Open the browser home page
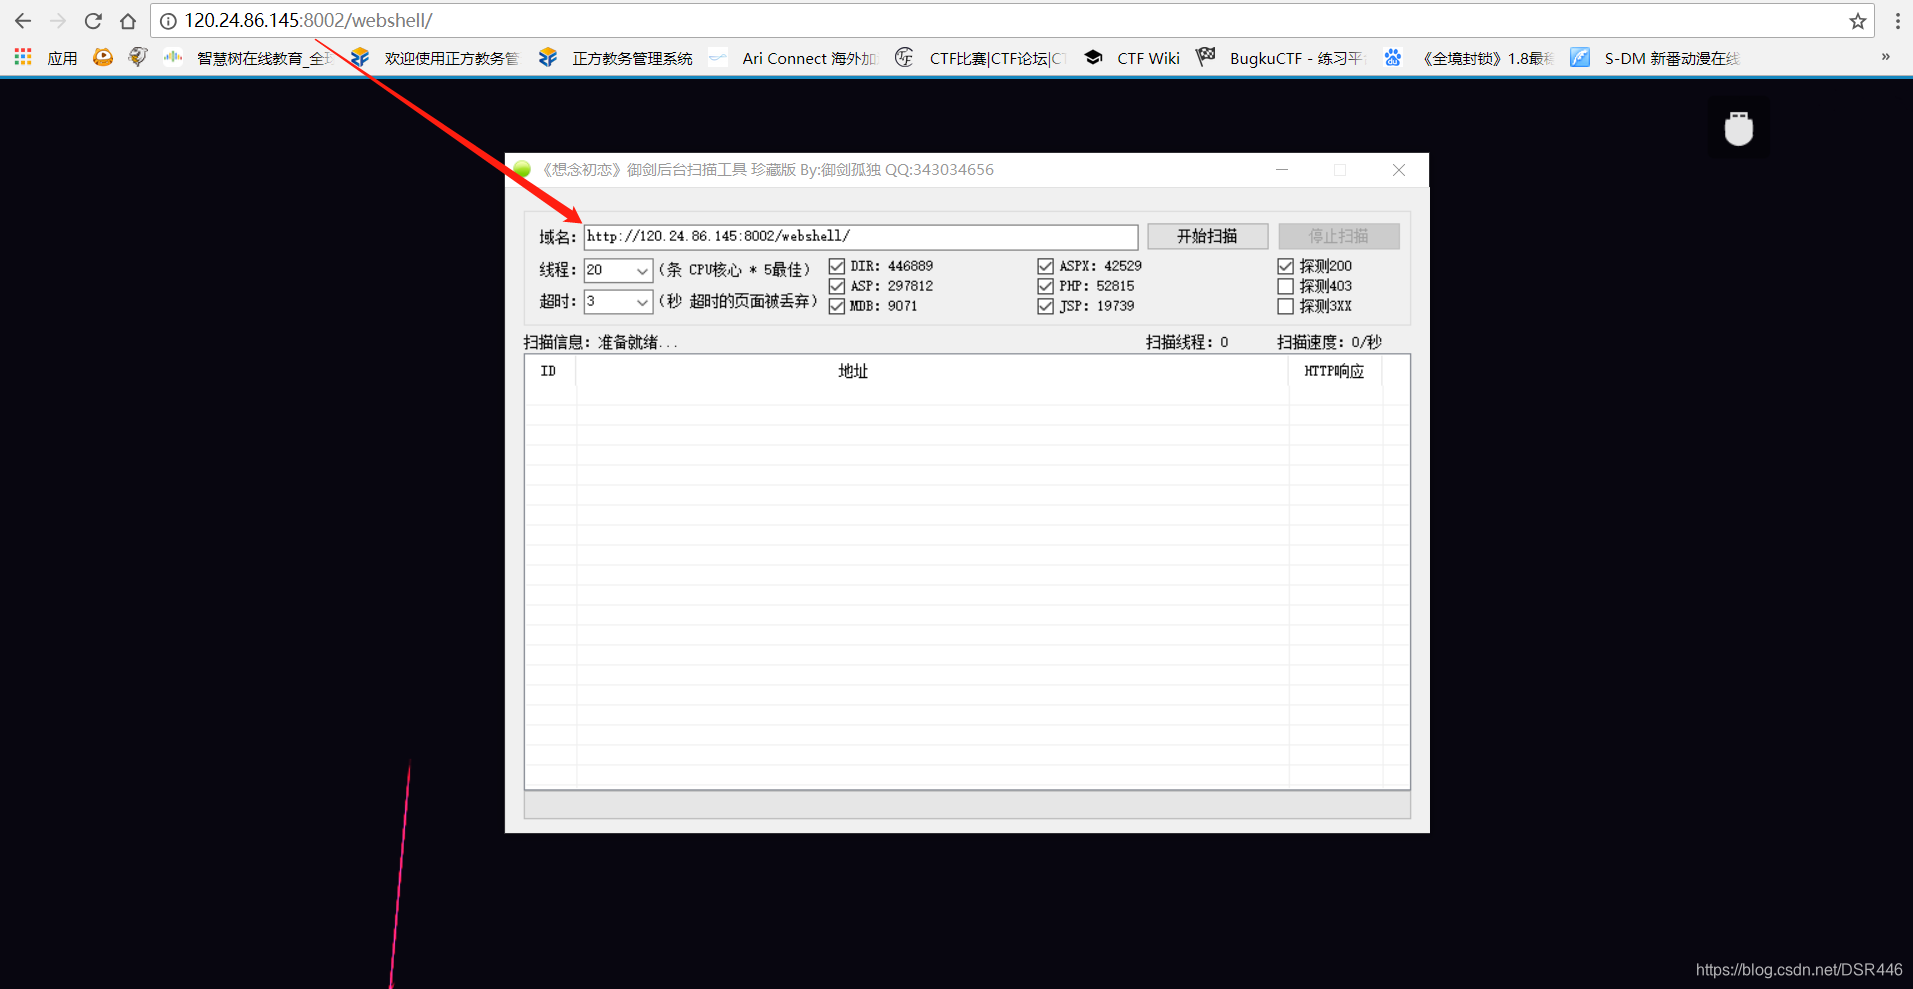Viewport: 1913px width, 989px height. coord(128,21)
